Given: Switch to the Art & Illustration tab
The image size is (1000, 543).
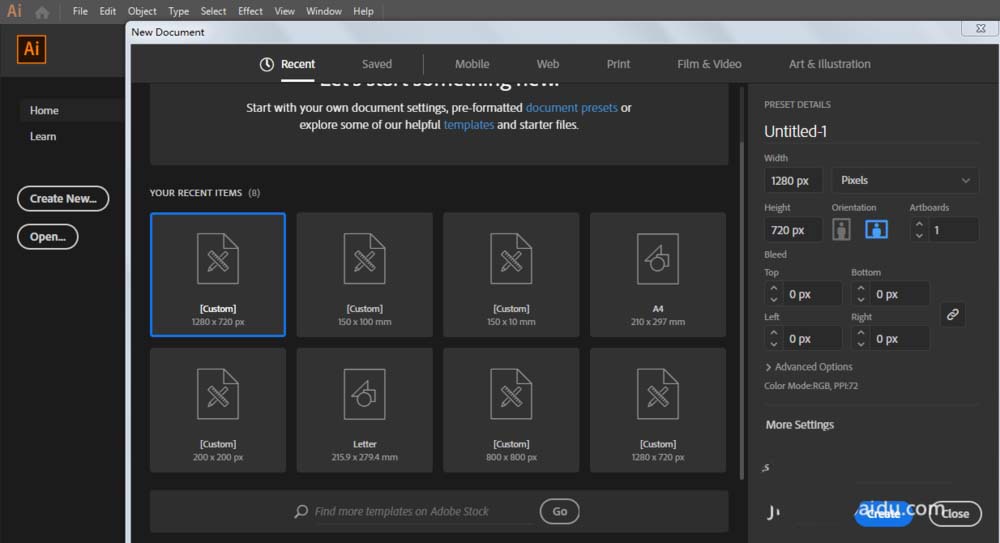Looking at the screenshot, I should pos(829,64).
